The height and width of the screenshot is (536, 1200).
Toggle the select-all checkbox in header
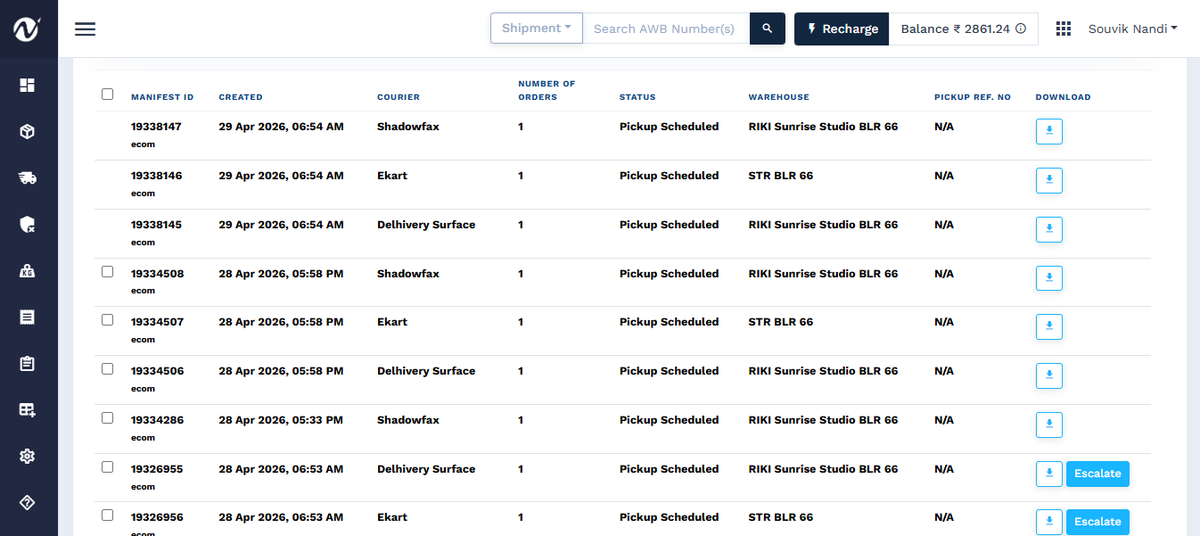coord(108,94)
